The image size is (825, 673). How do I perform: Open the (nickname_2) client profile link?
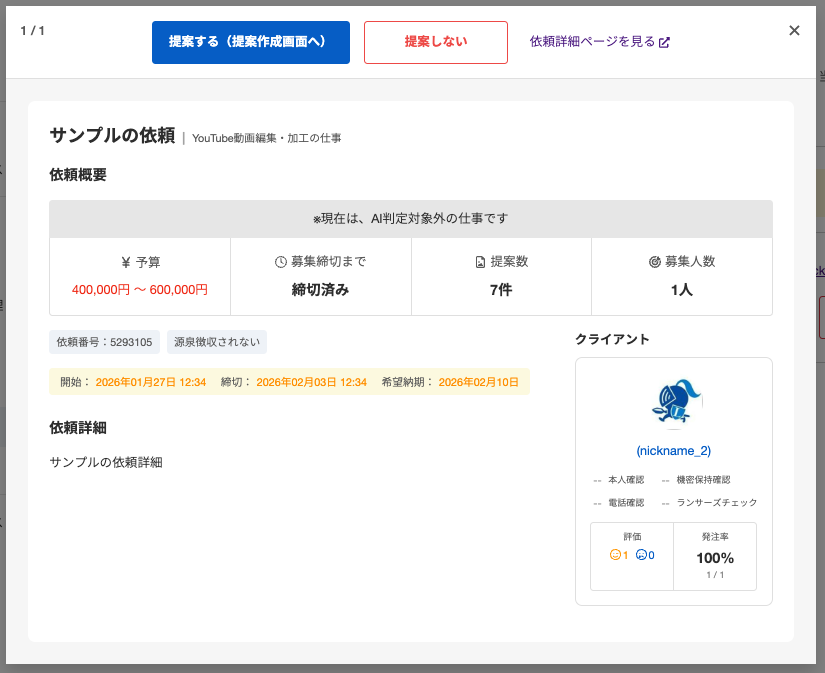[x=673, y=451]
